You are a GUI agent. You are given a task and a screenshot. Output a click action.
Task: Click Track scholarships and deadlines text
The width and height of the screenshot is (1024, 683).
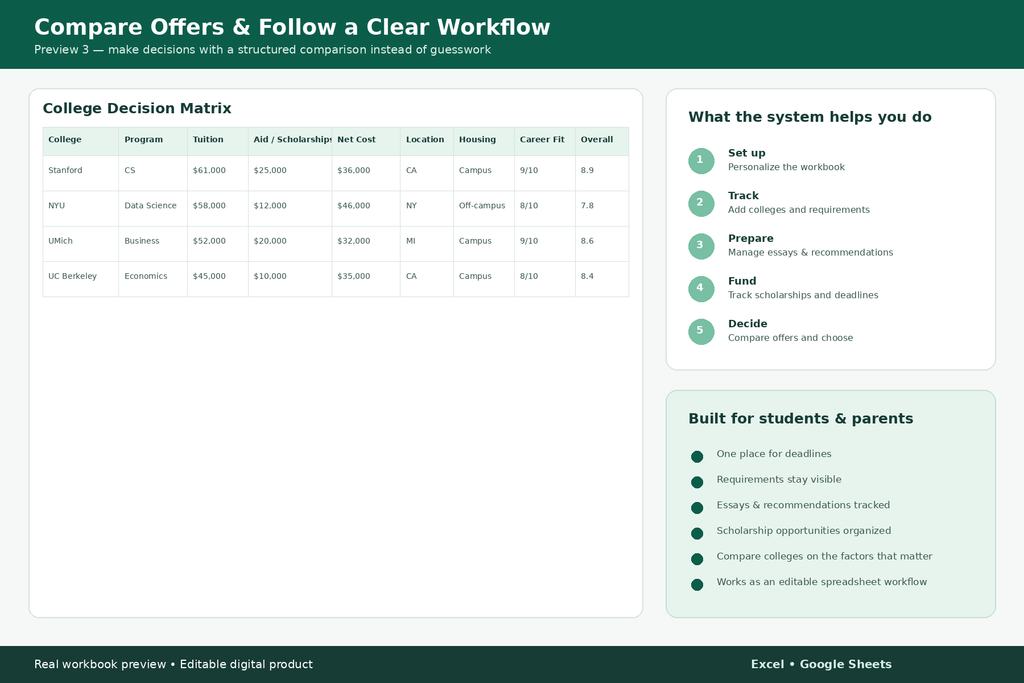(x=803, y=295)
